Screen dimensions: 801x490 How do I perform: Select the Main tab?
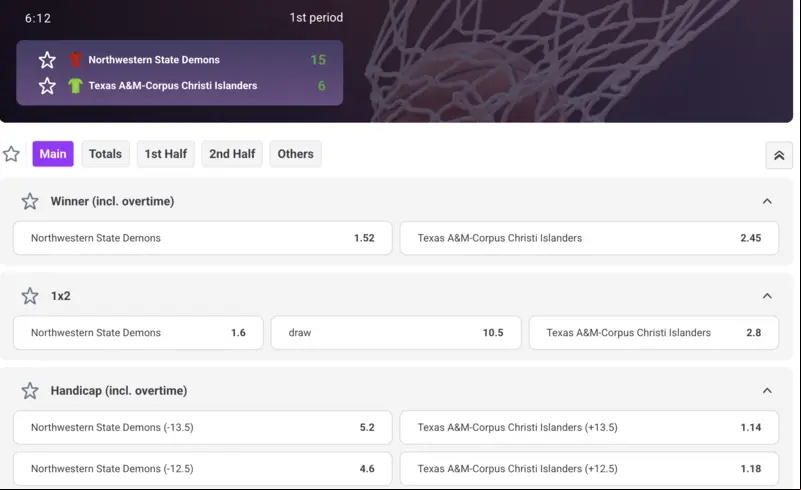(53, 154)
